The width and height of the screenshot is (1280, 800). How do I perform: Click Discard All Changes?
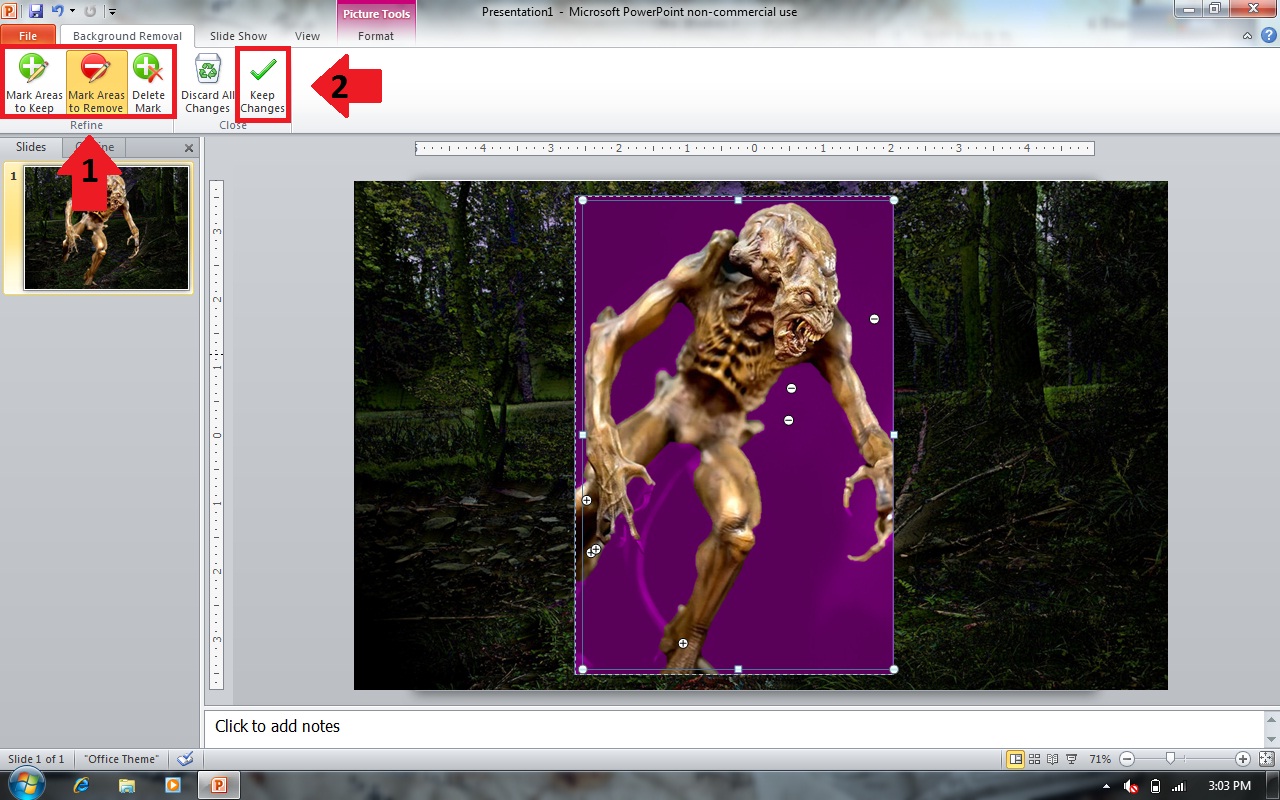[x=208, y=83]
